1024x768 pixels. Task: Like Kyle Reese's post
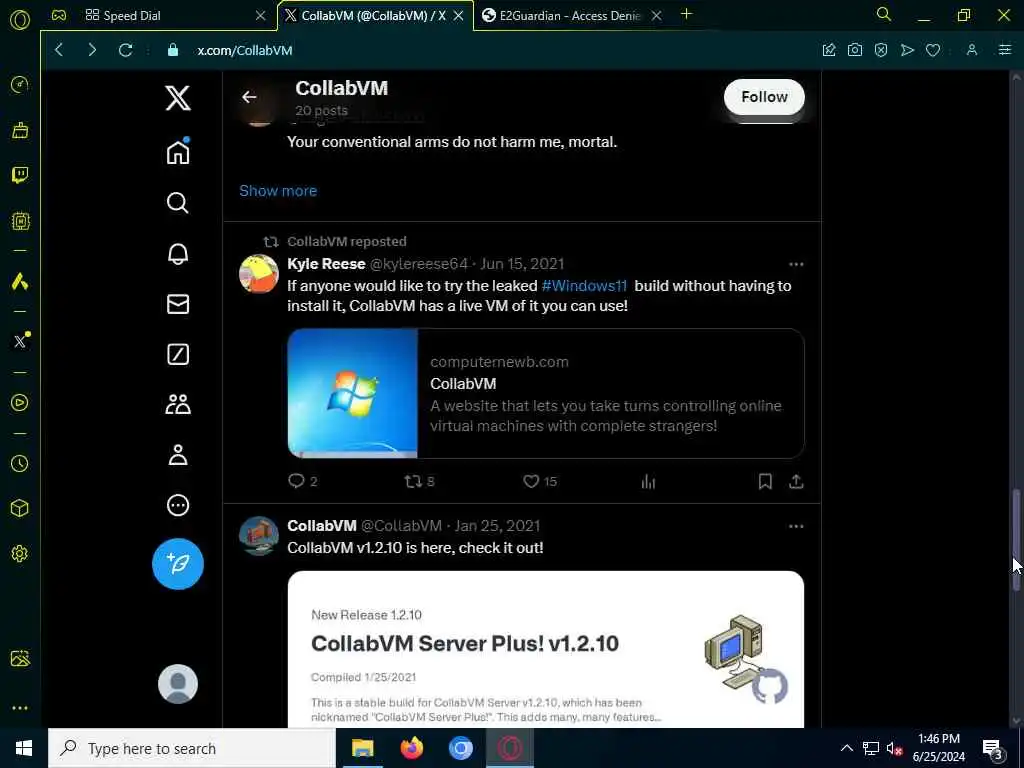(x=540, y=482)
